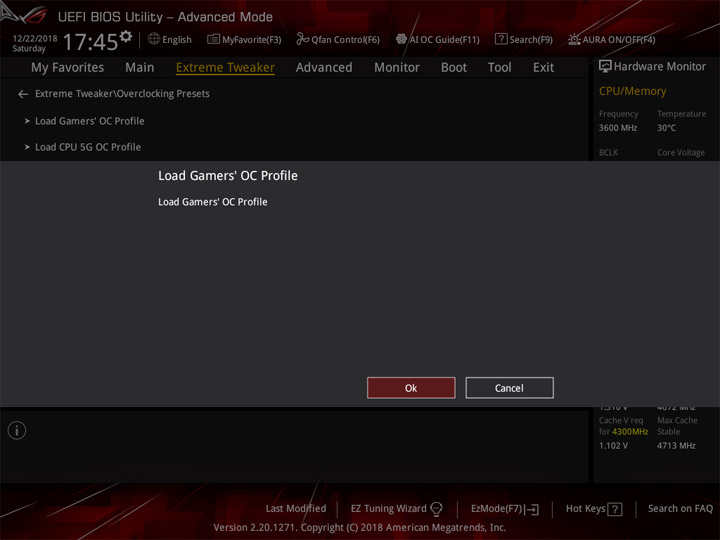Click Qfan Control(F6) text
The image size is (720, 540).
(x=345, y=40)
